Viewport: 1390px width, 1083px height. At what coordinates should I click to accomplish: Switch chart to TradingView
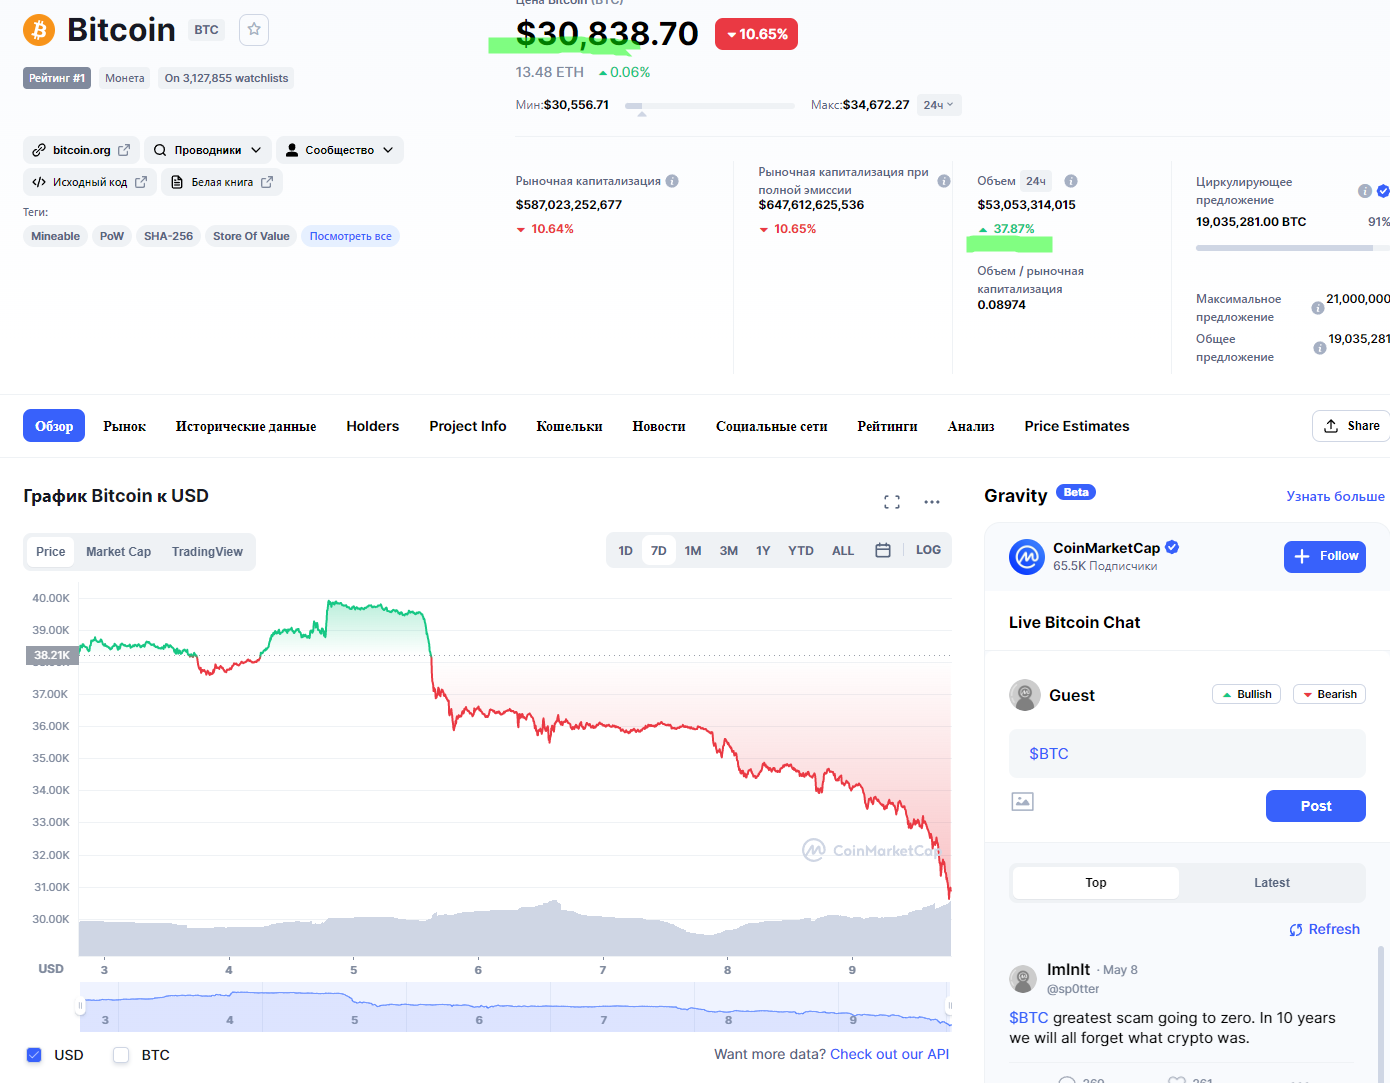pyautogui.click(x=207, y=552)
